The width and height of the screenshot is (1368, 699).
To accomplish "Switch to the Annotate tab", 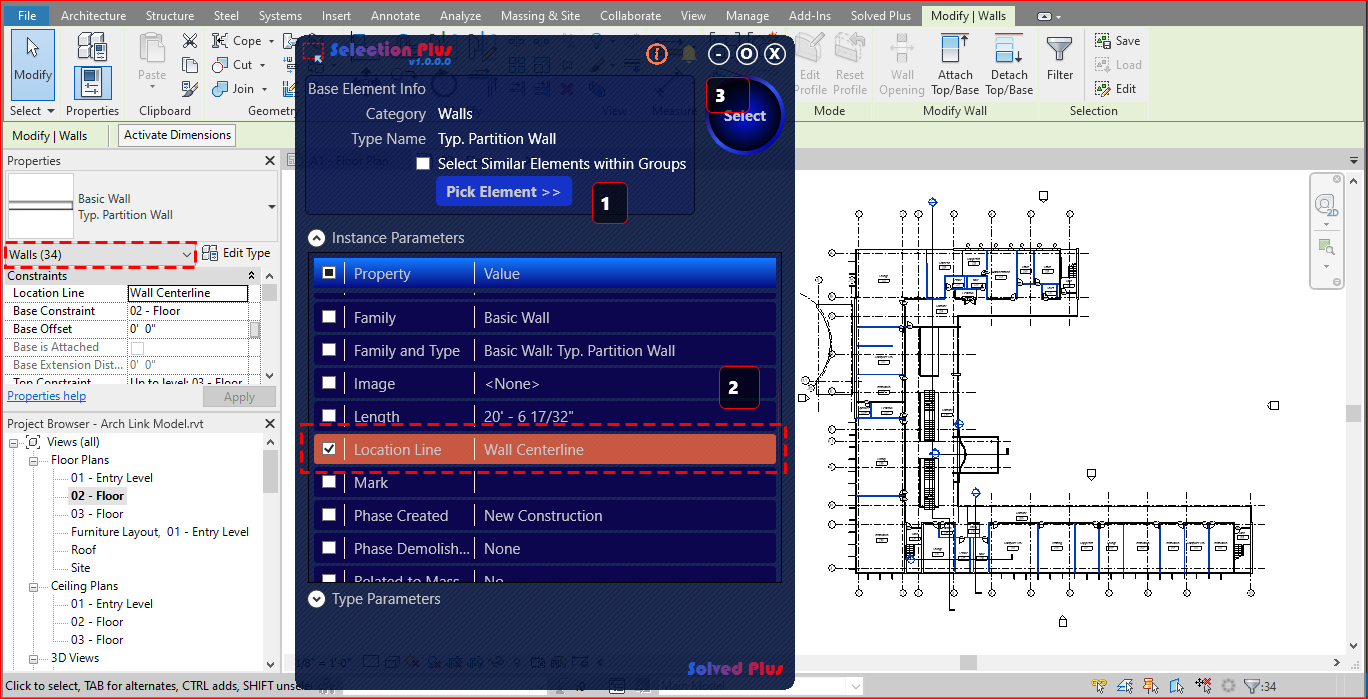I will pyautogui.click(x=396, y=16).
